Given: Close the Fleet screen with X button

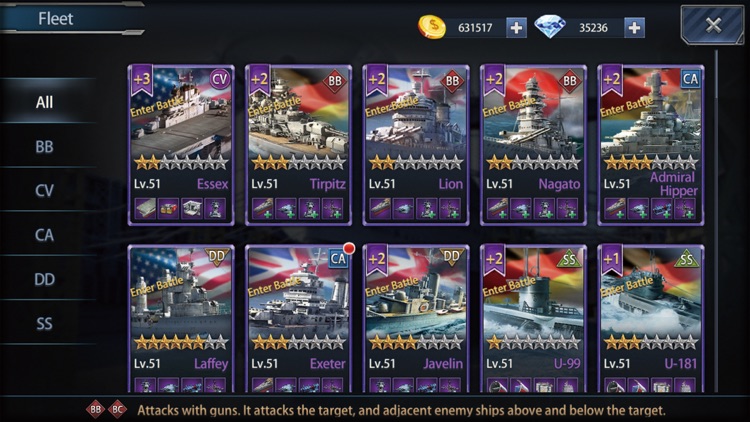Looking at the screenshot, I should [713, 25].
